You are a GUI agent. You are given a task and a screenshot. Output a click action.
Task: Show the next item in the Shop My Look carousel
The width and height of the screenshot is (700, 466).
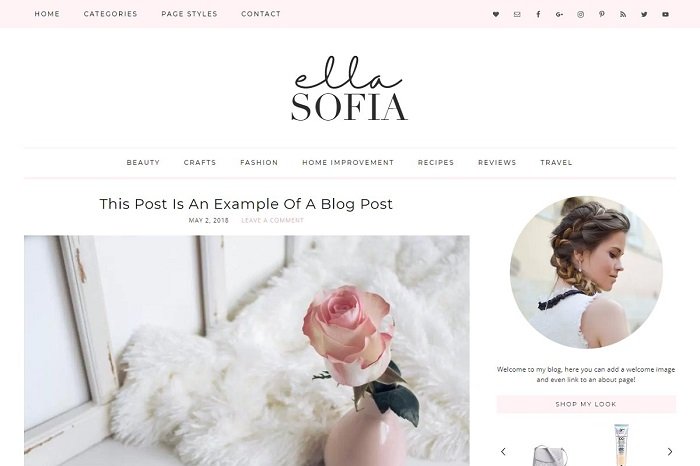coord(670,451)
